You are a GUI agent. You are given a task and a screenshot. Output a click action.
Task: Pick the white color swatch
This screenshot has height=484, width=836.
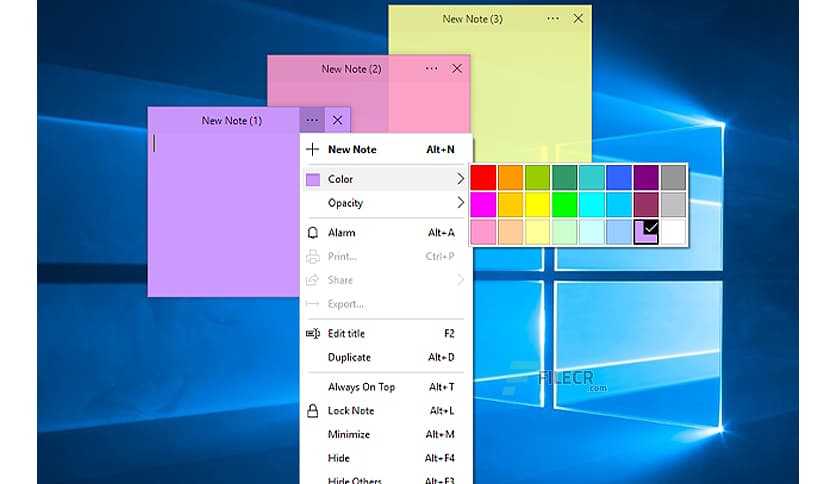pyautogui.click(x=673, y=232)
